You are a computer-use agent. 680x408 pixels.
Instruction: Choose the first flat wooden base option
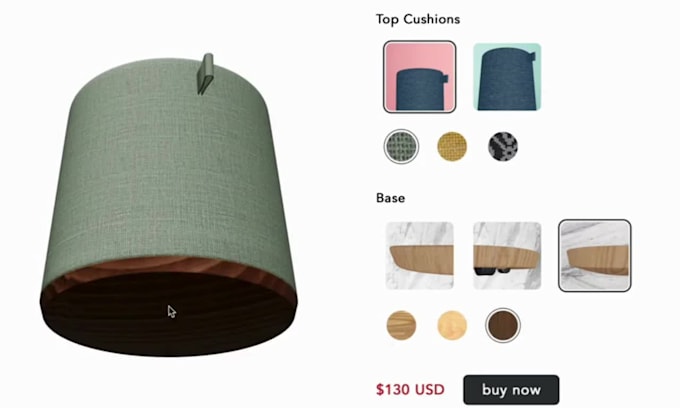[419, 255]
